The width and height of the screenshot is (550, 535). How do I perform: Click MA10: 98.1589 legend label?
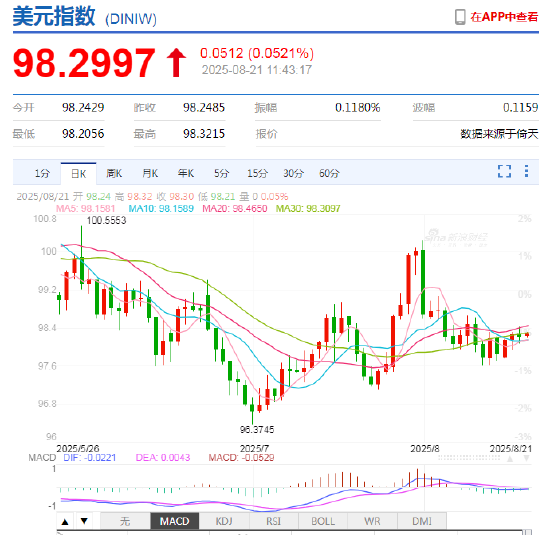click(x=161, y=209)
